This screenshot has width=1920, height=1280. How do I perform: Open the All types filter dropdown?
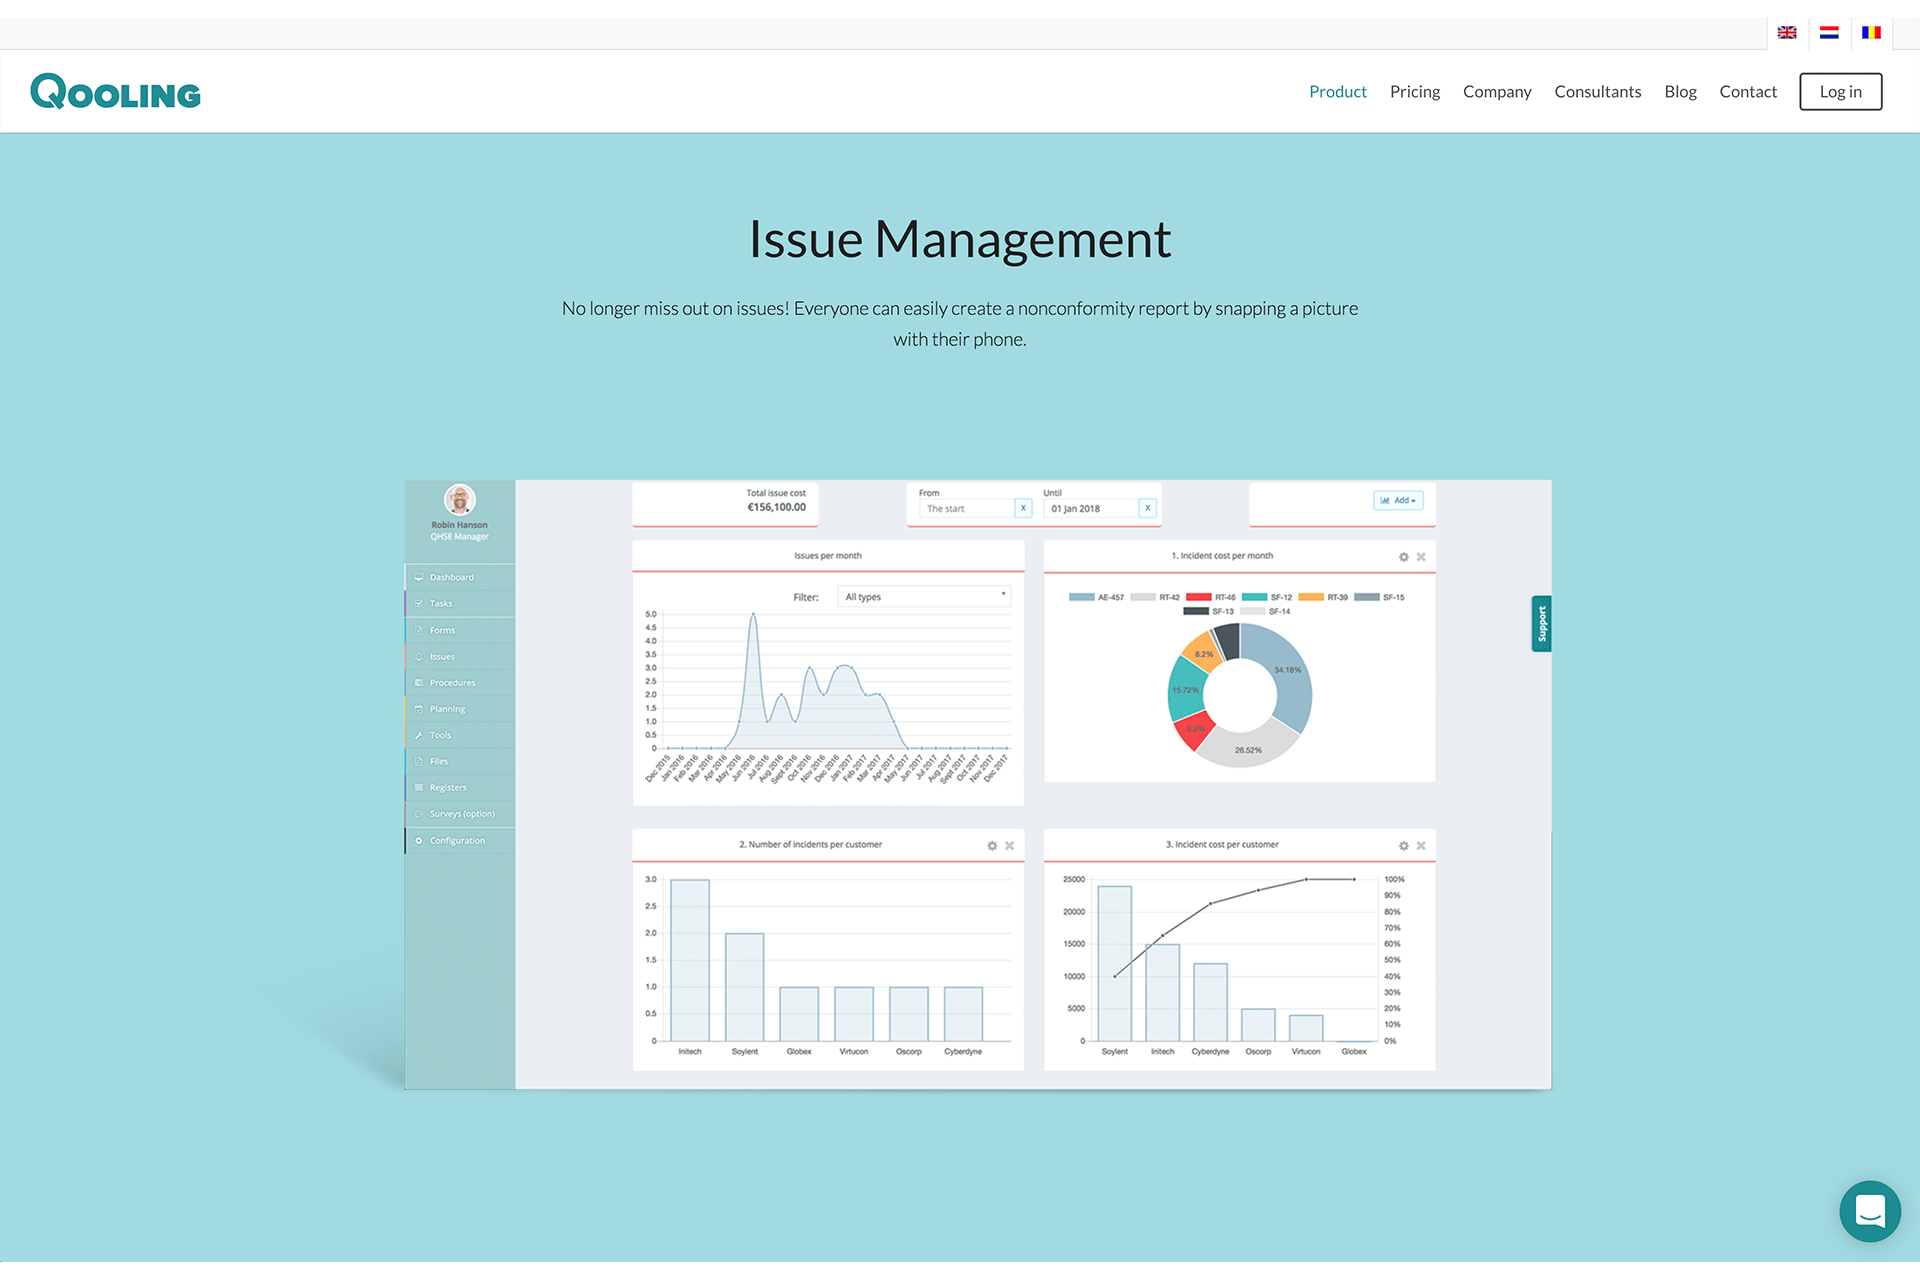(924, 597)
